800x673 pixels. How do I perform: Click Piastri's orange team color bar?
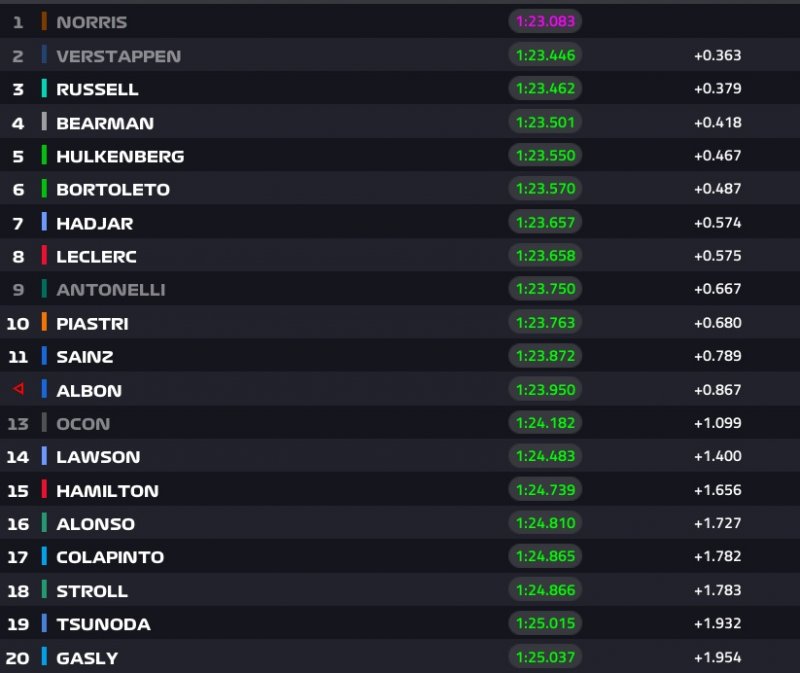point(45,322)
